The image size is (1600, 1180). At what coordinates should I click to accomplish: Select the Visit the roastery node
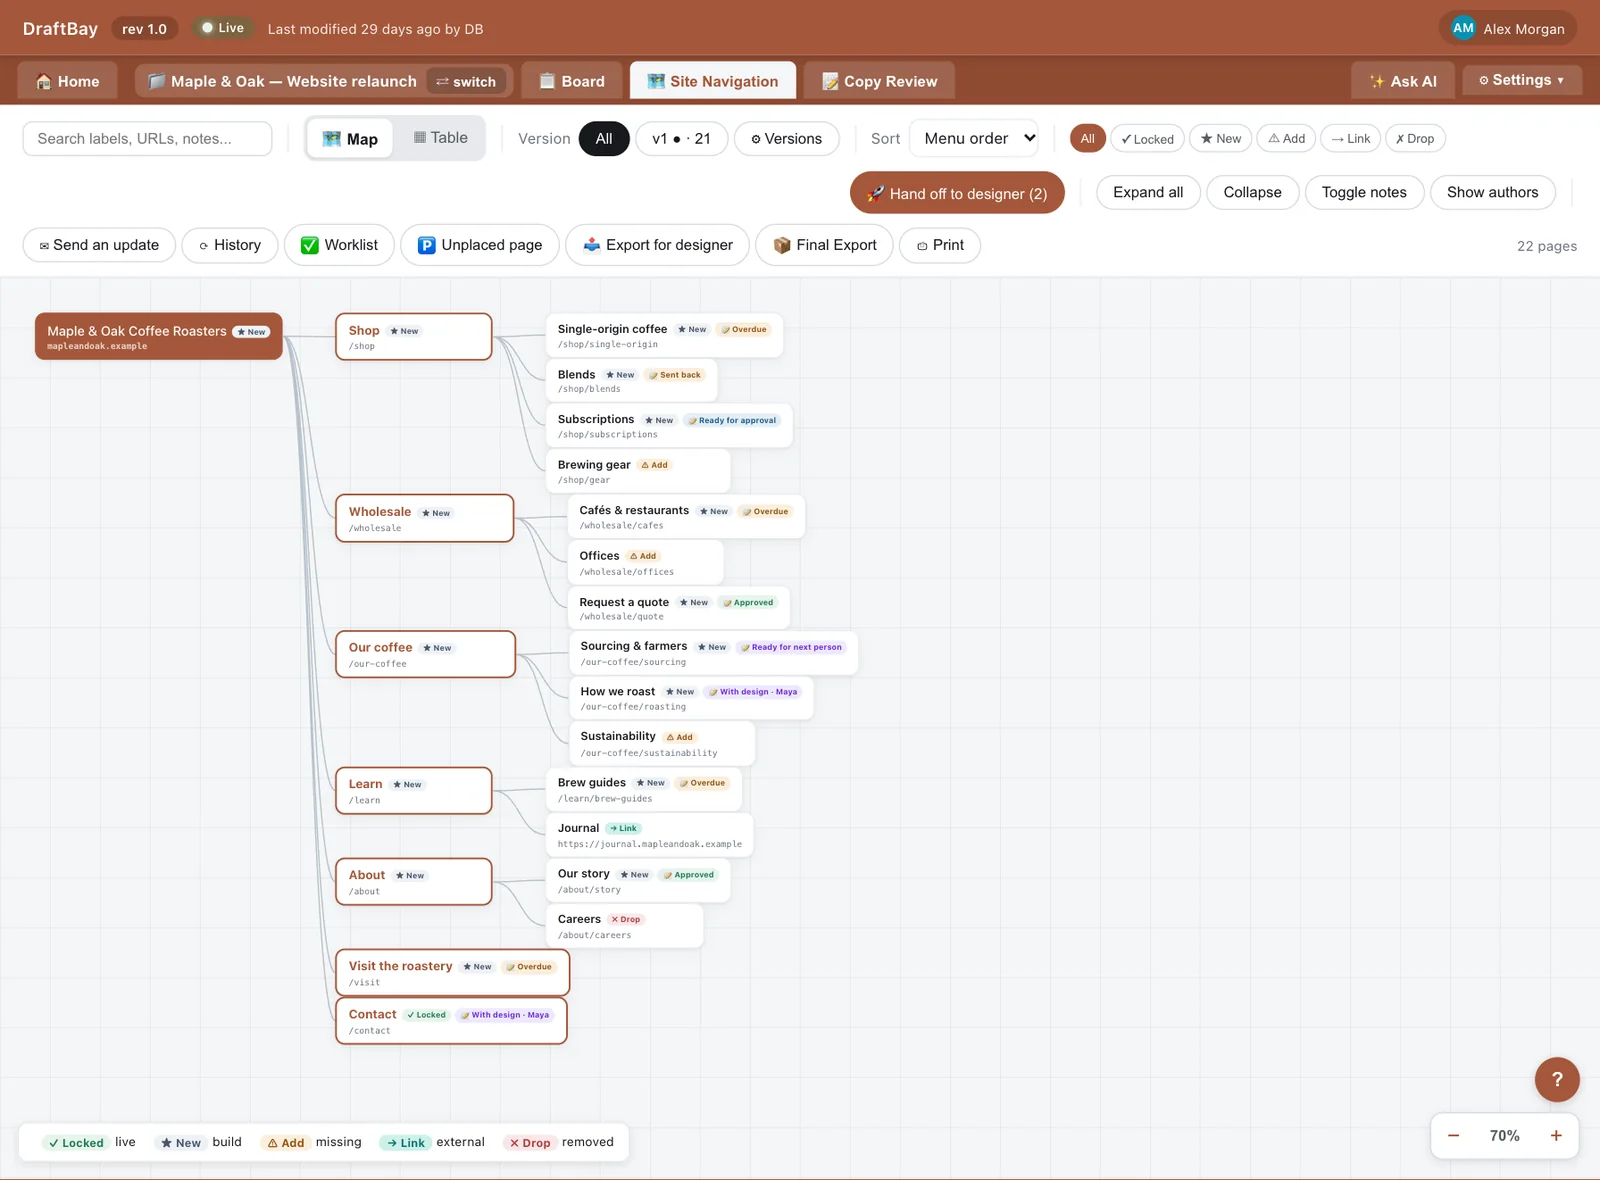point(452,972)
